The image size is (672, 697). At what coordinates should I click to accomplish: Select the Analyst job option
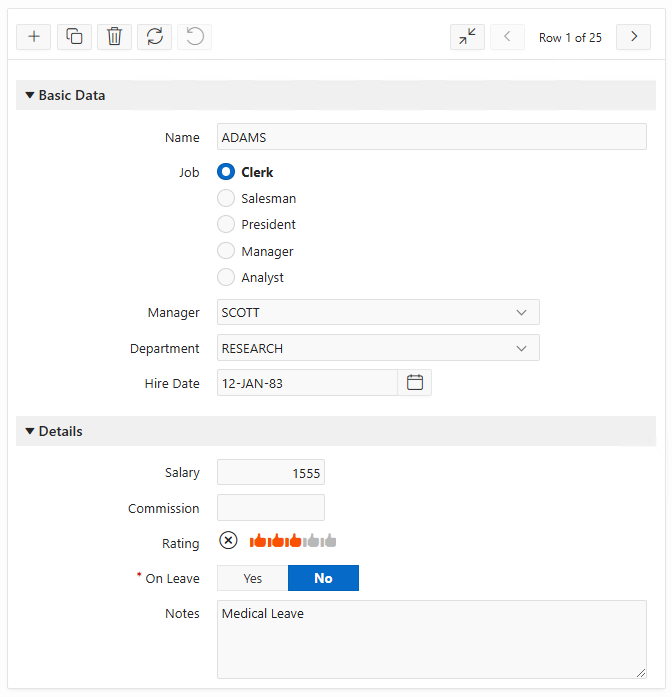pyautogui.click(x=250, y=277)
